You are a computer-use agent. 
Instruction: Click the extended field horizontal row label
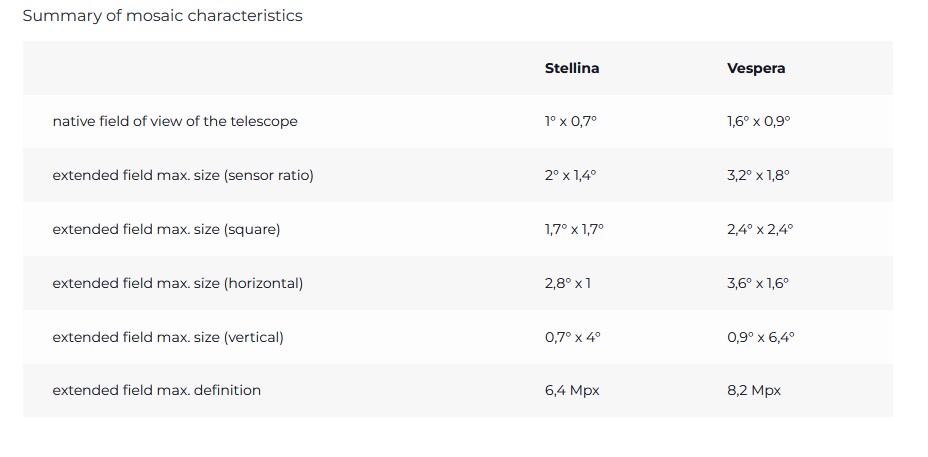(178, 283)
